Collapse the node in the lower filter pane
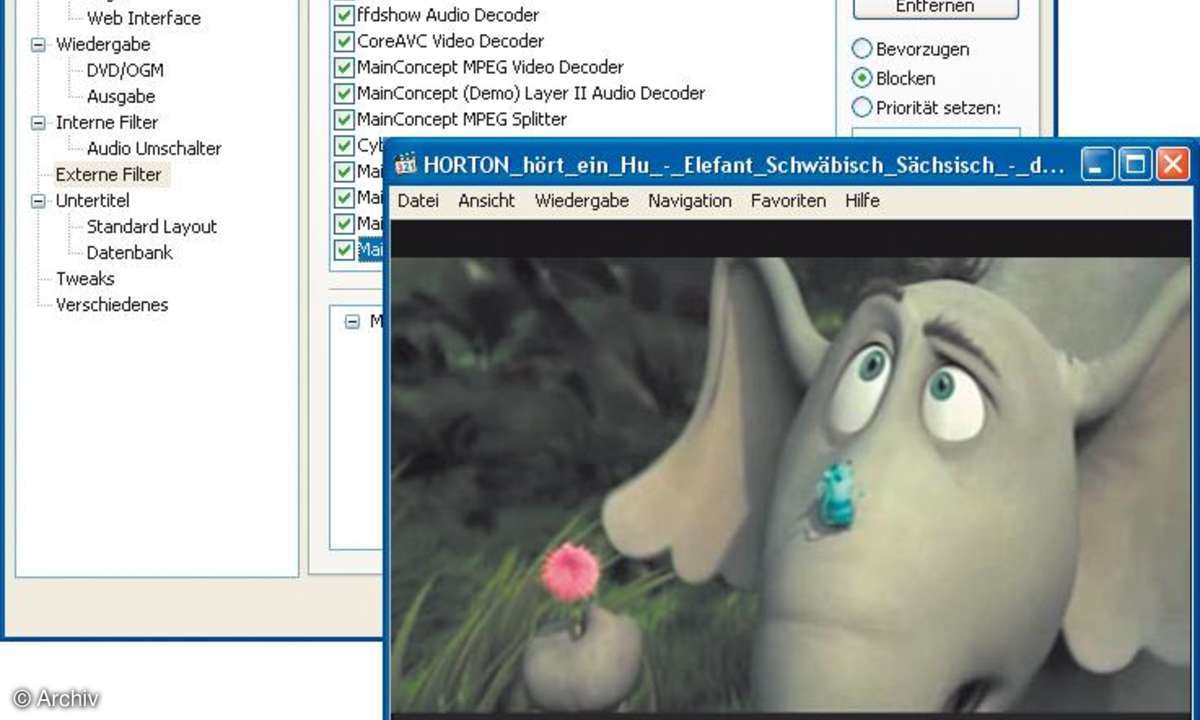This screenshot has height=720, width=1200. [x=352, y=322]
